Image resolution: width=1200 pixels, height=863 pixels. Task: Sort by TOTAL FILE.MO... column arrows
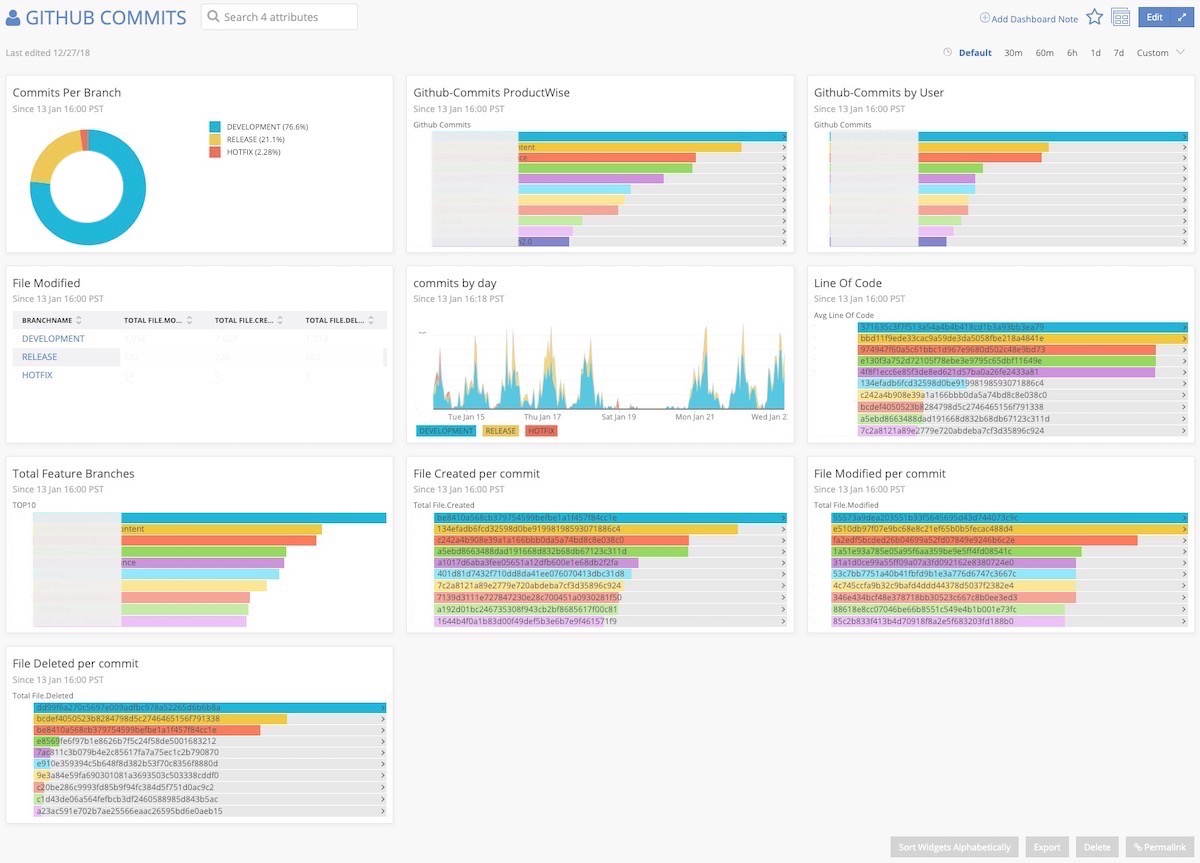tap(191, 321)
